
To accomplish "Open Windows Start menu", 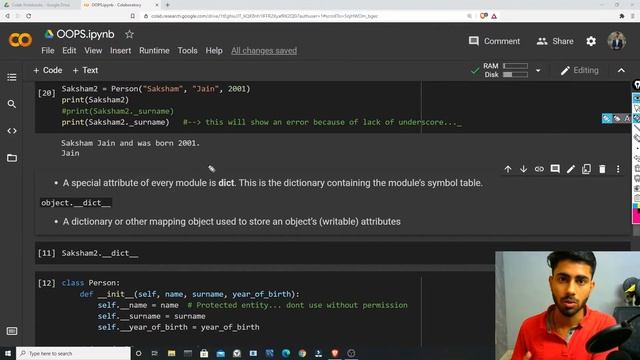I will point(8,353).
